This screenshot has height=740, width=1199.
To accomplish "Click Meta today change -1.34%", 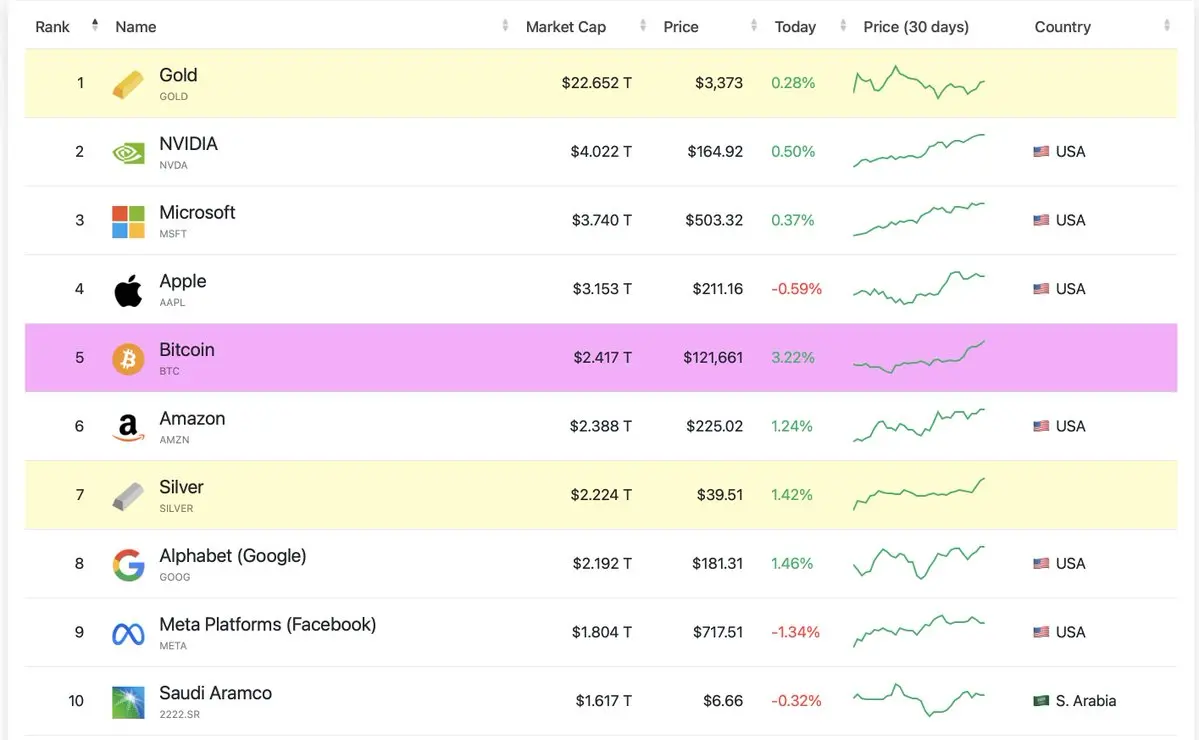I will 795,632.
